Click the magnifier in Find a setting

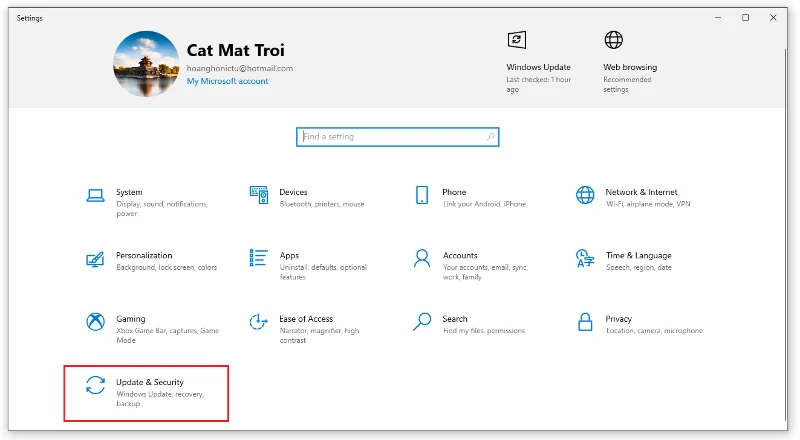pyautogui.click(x=490, y=137)
